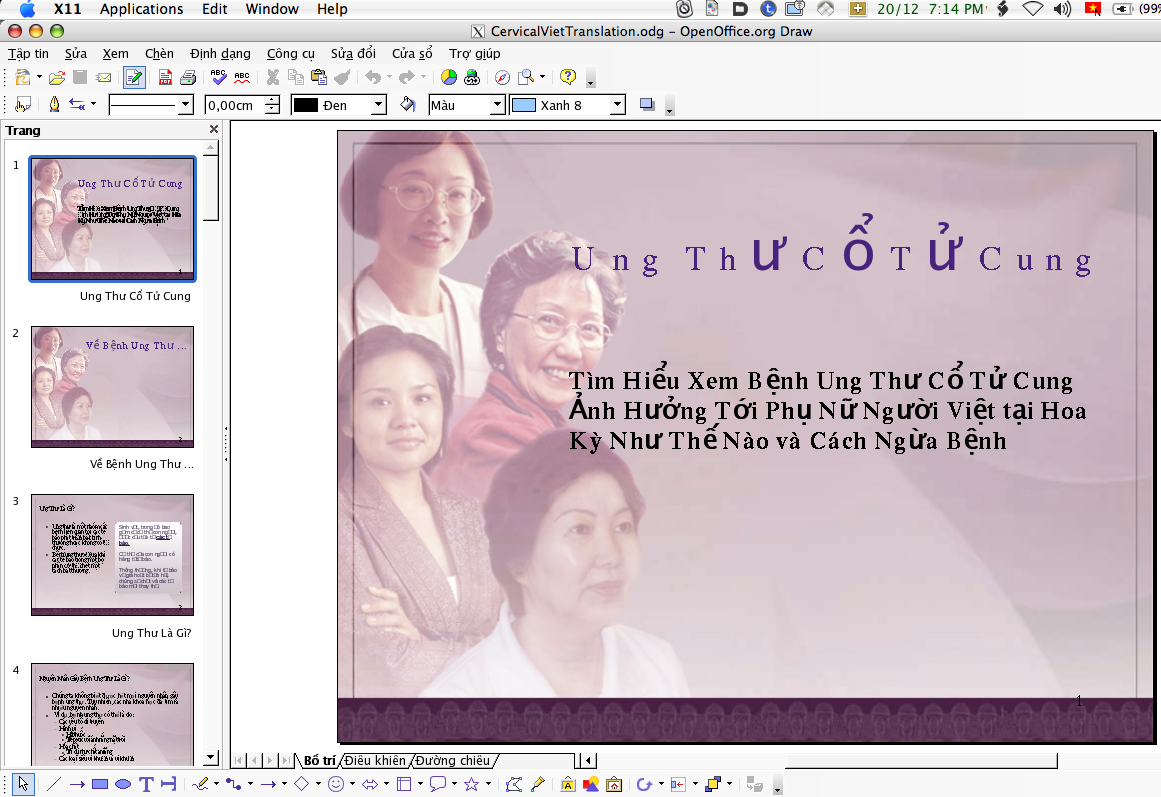Toggle Edit File mode icon

coord(134,77)
